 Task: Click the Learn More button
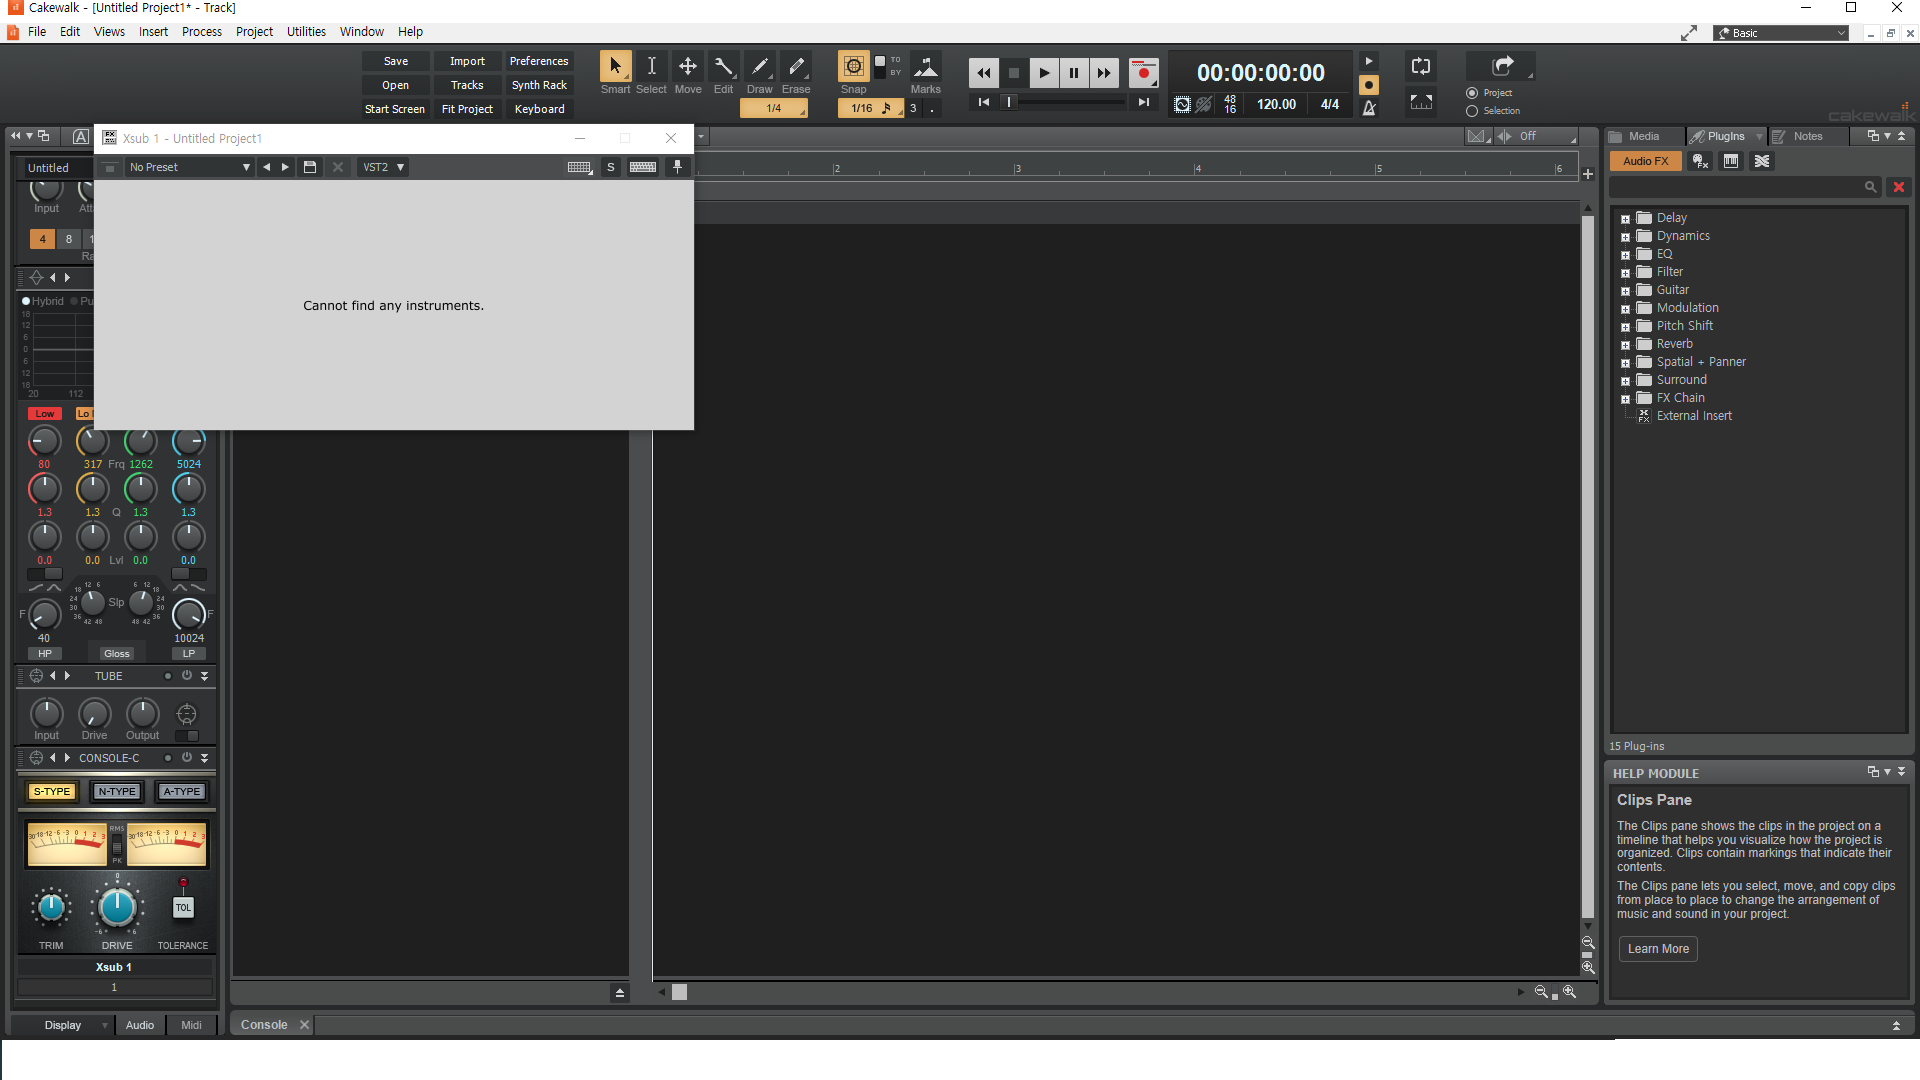click(1658, 949)
